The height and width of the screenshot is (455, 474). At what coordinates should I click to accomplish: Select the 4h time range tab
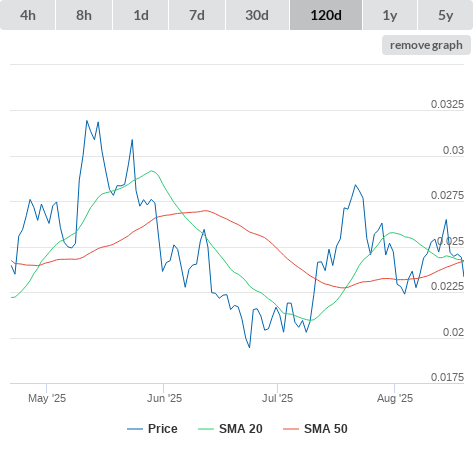tap(28, 15)
